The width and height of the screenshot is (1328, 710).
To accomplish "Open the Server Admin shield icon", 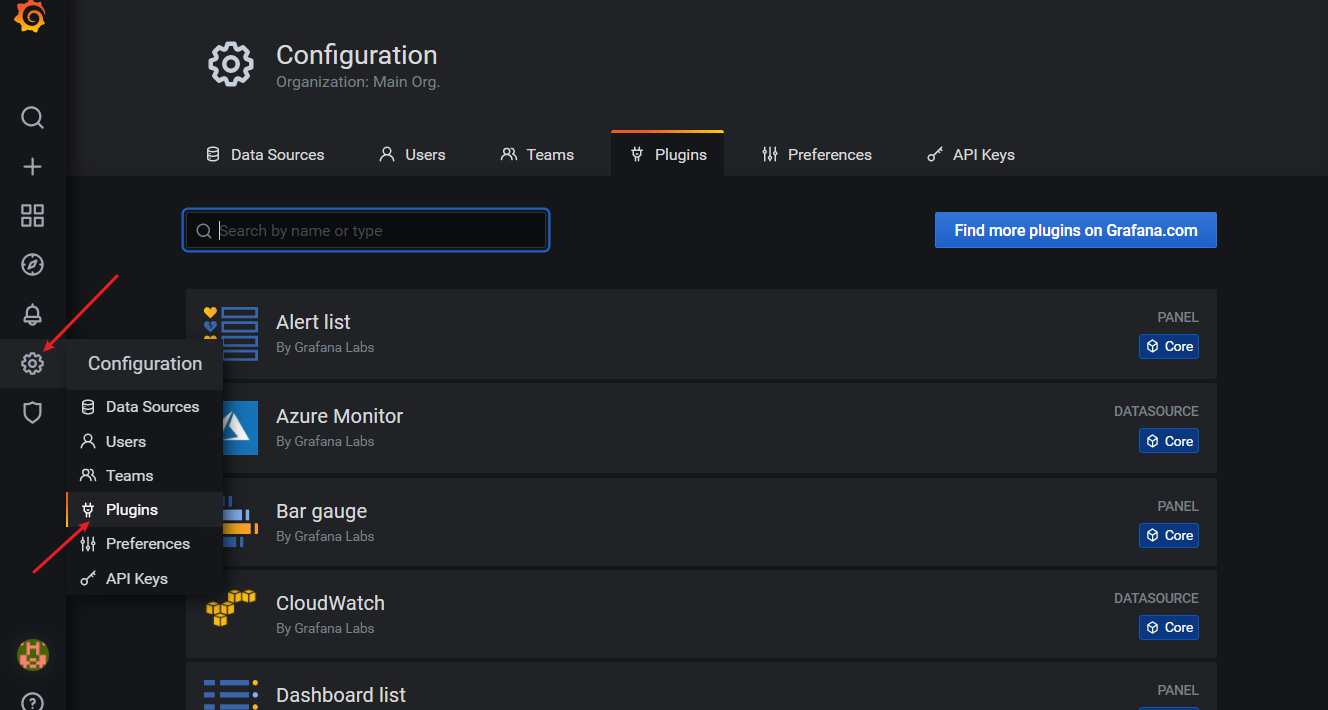I will [32, 412].
